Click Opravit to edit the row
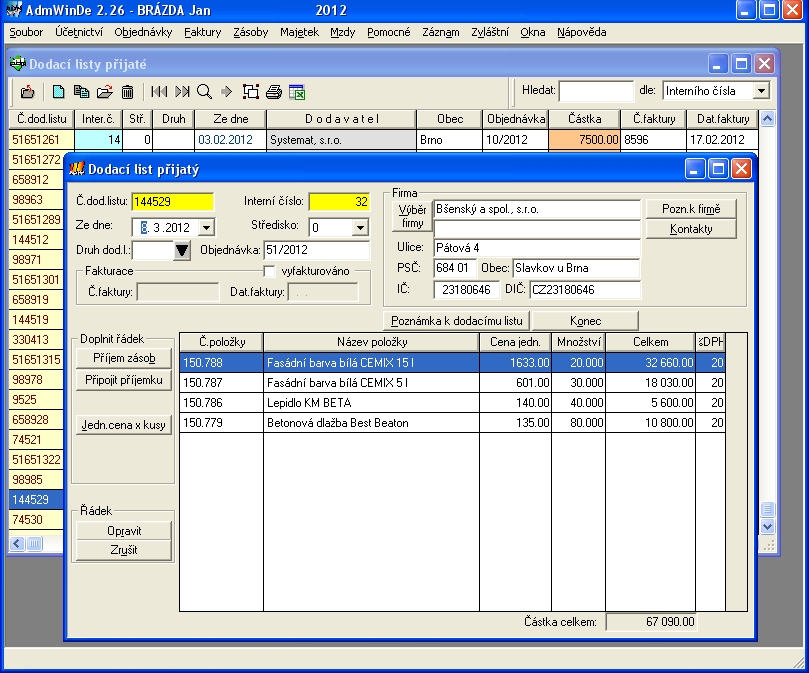 (124, 531)
